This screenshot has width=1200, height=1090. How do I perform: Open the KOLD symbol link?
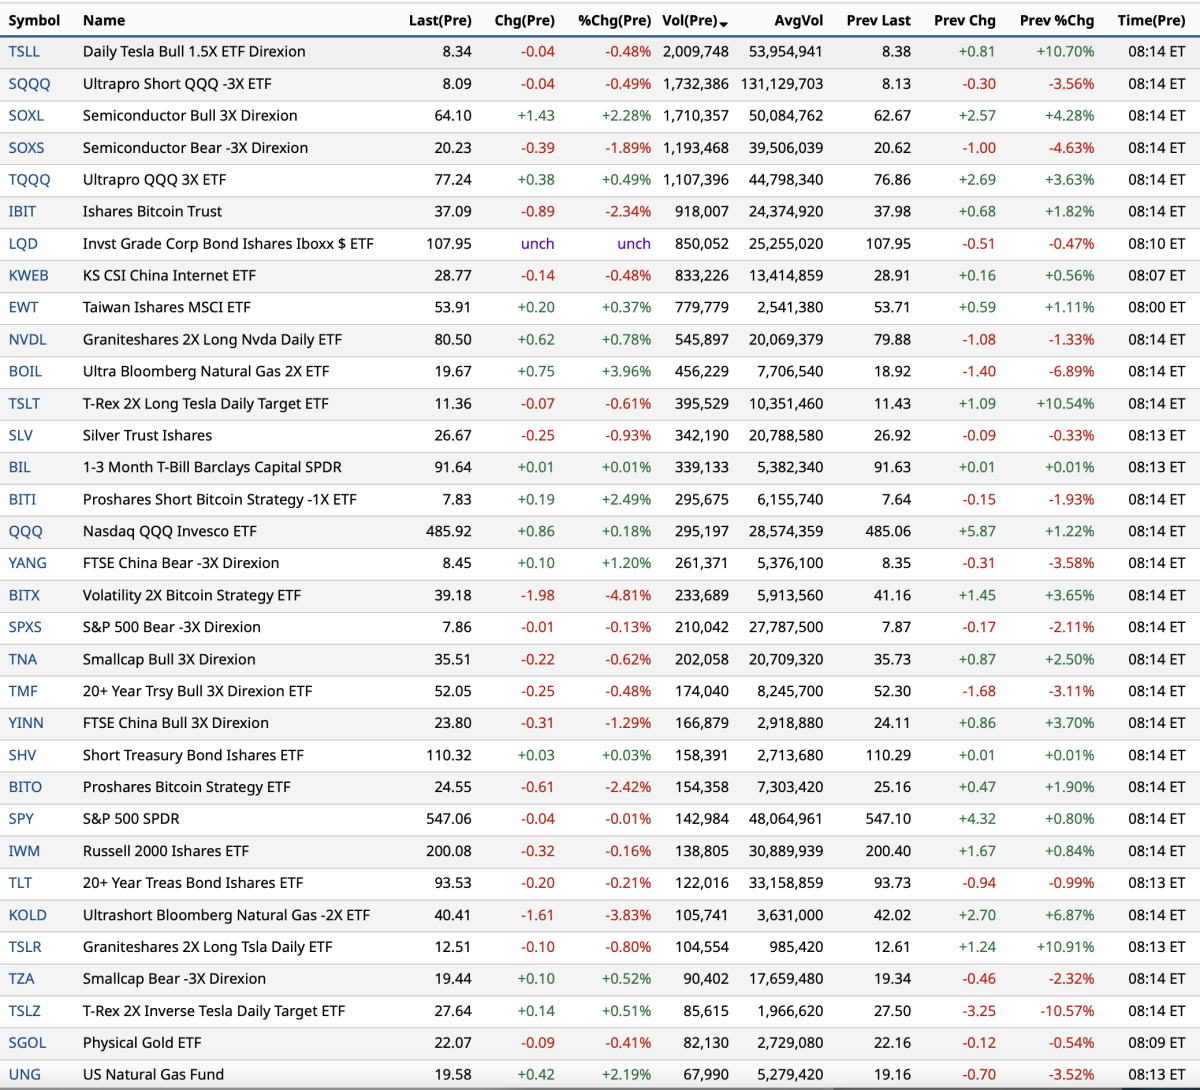[x=27, y=915]
